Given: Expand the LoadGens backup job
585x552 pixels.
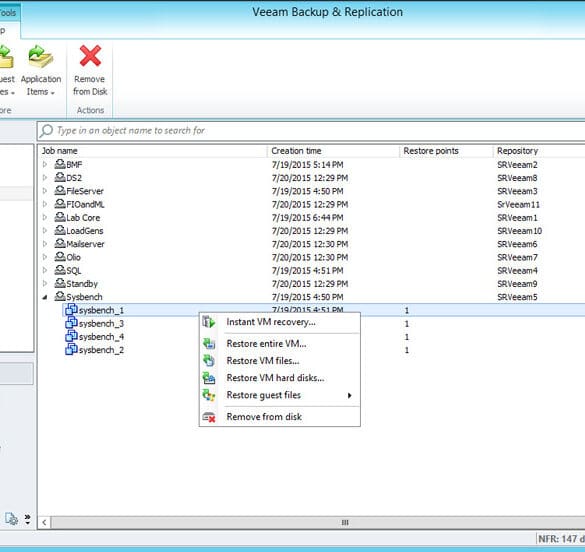Looking at the screenshot, I should coord(45,231).
